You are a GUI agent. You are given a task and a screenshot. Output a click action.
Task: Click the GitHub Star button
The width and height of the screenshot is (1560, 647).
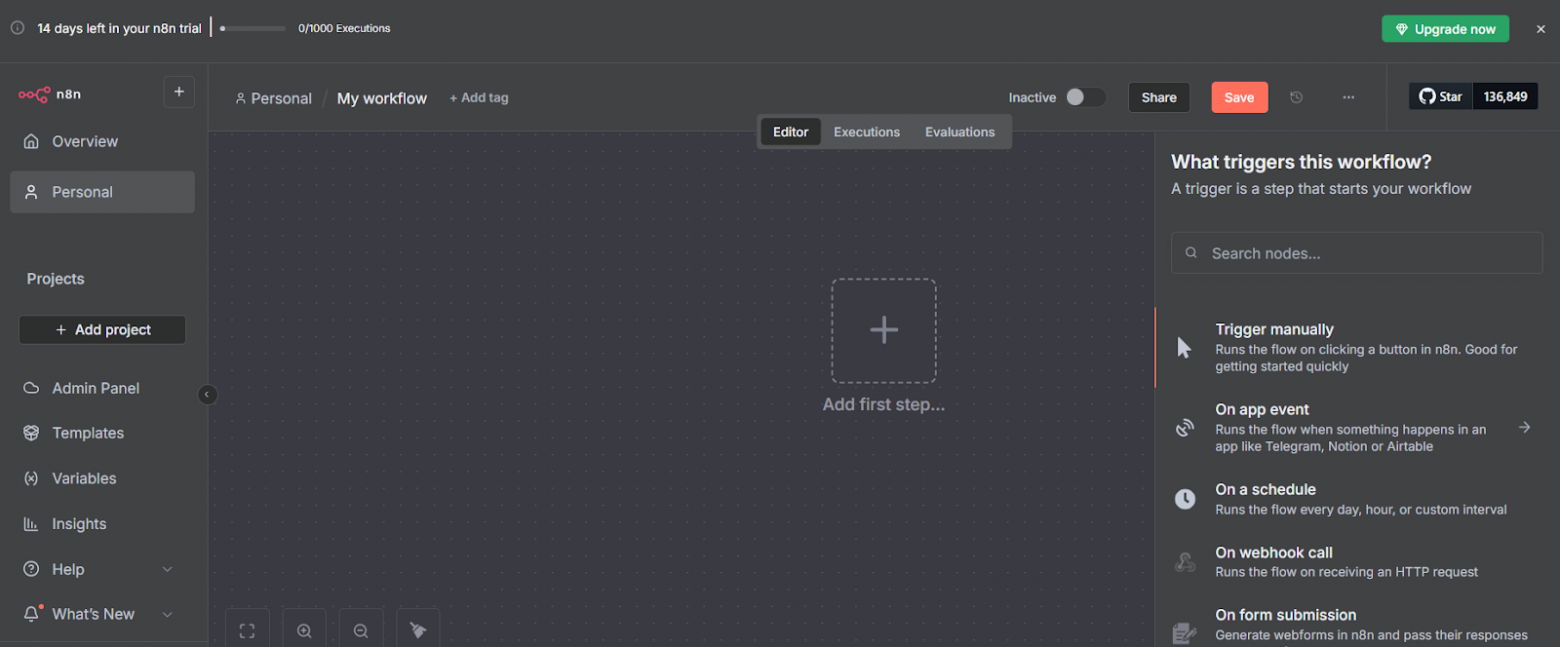tap(1441, 96)
